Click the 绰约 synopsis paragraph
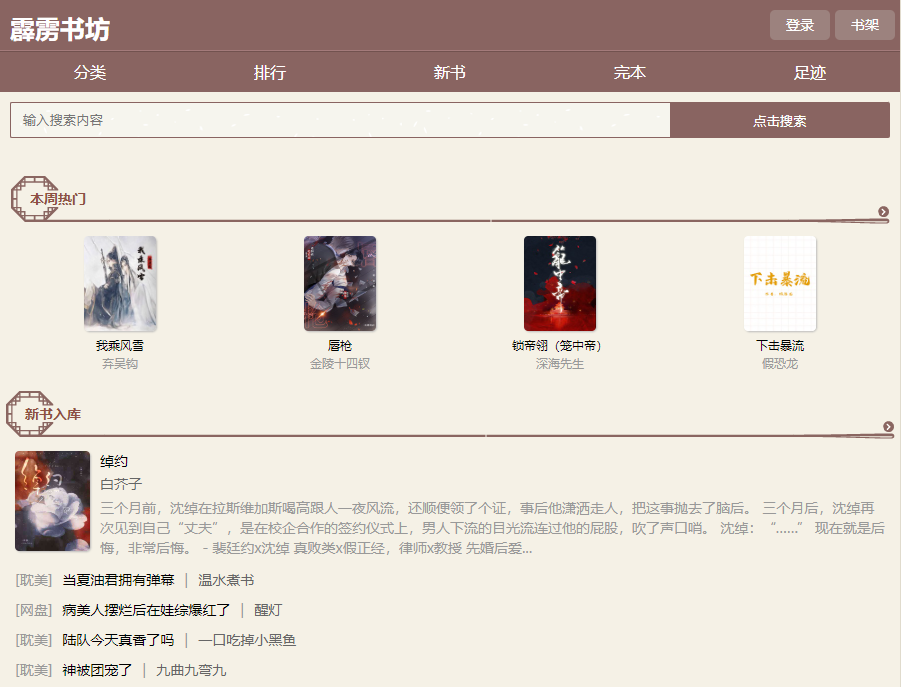901x687 pixels. [492, 528]
